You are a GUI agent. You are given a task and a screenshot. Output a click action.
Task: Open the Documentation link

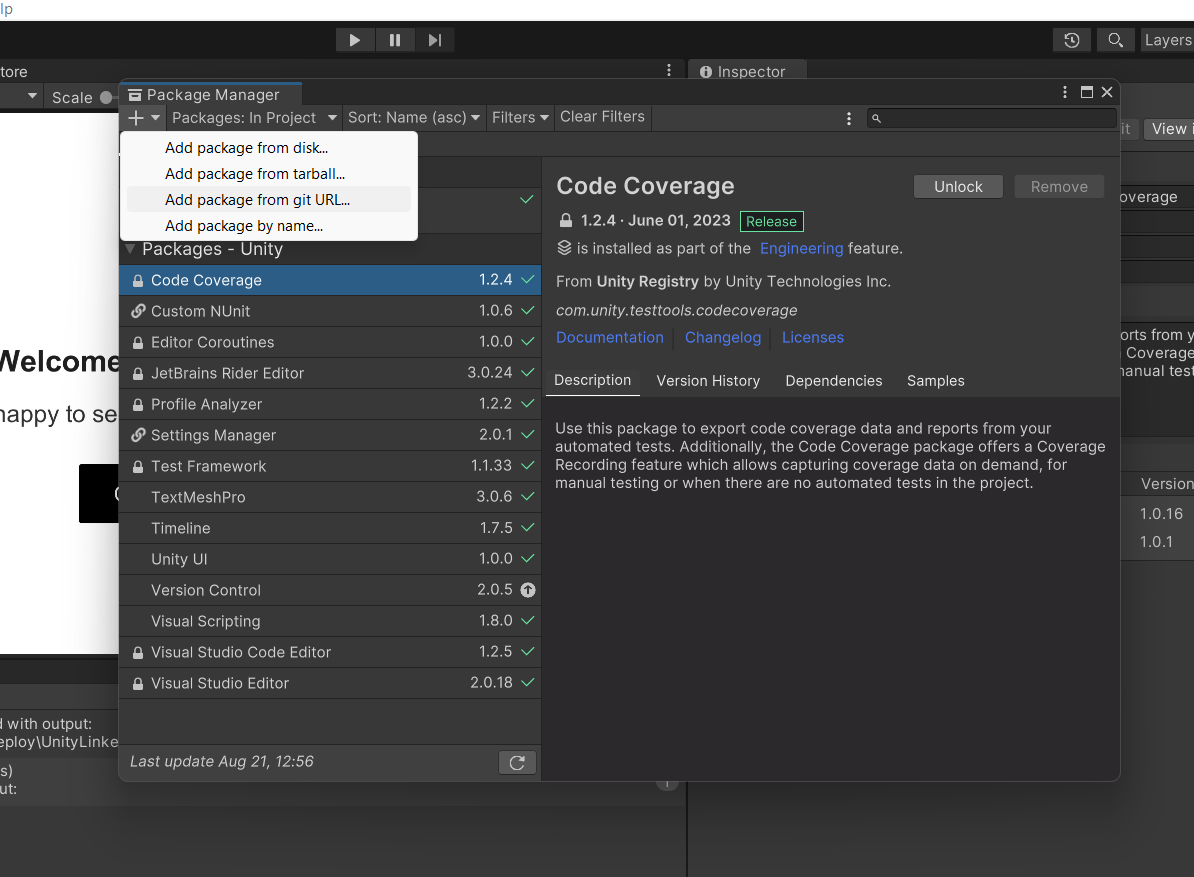coord(610,337)
